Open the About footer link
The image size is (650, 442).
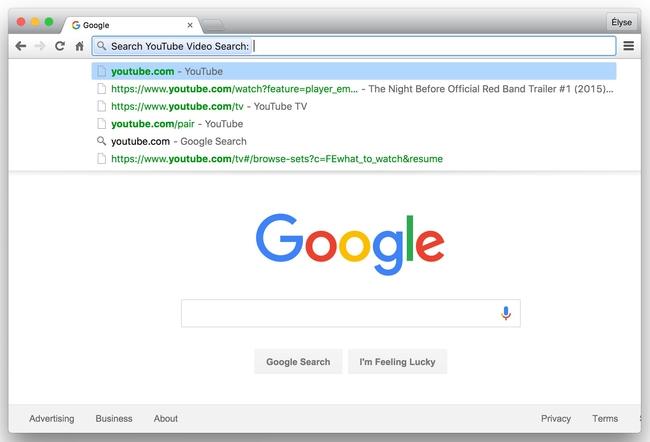[x=165, y=418]
